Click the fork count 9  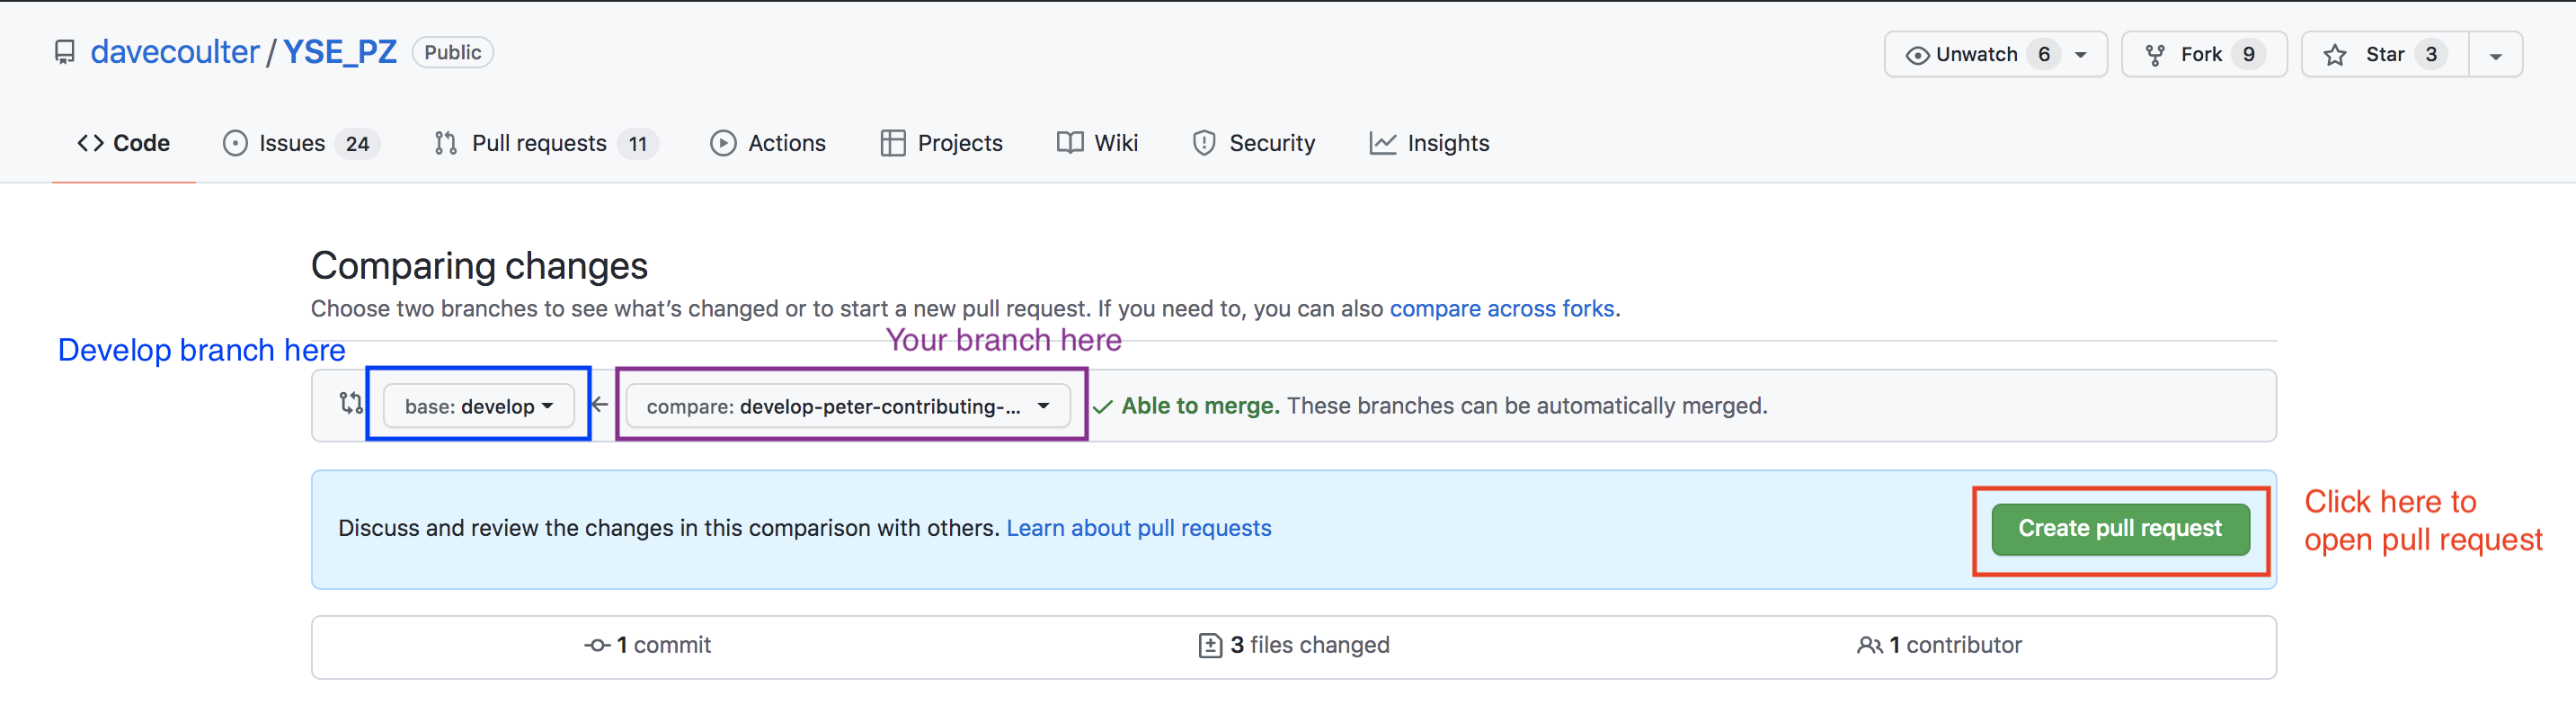click(x=2248, y=54)
